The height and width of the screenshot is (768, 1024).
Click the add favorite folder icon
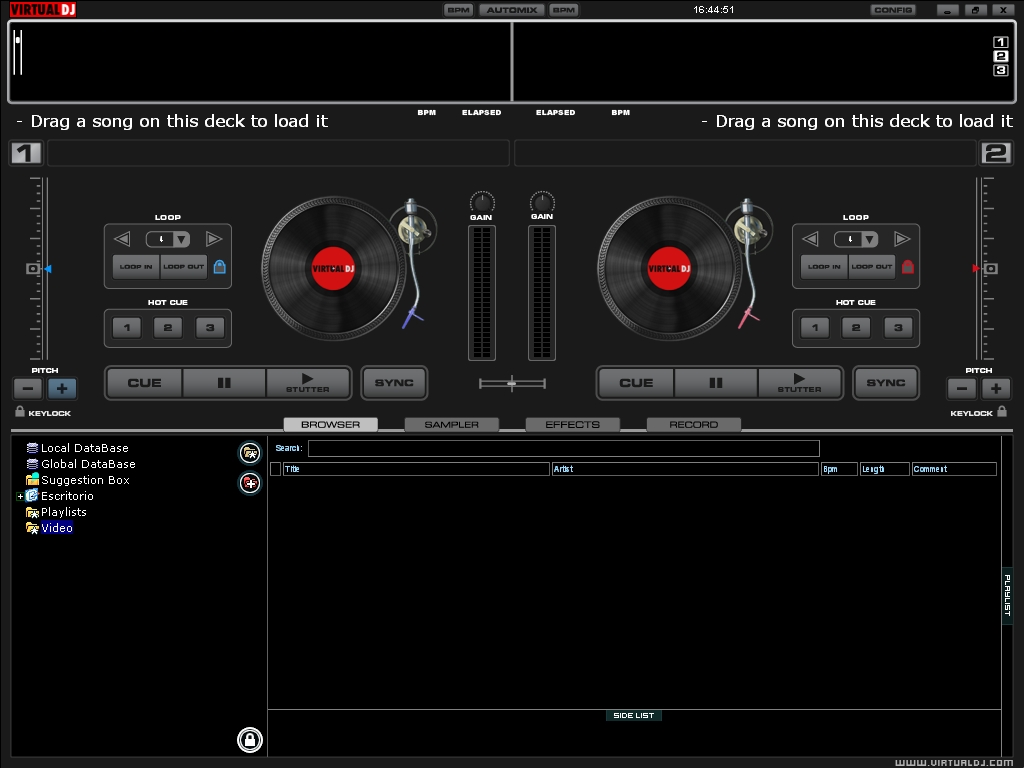tap(249, 452)
